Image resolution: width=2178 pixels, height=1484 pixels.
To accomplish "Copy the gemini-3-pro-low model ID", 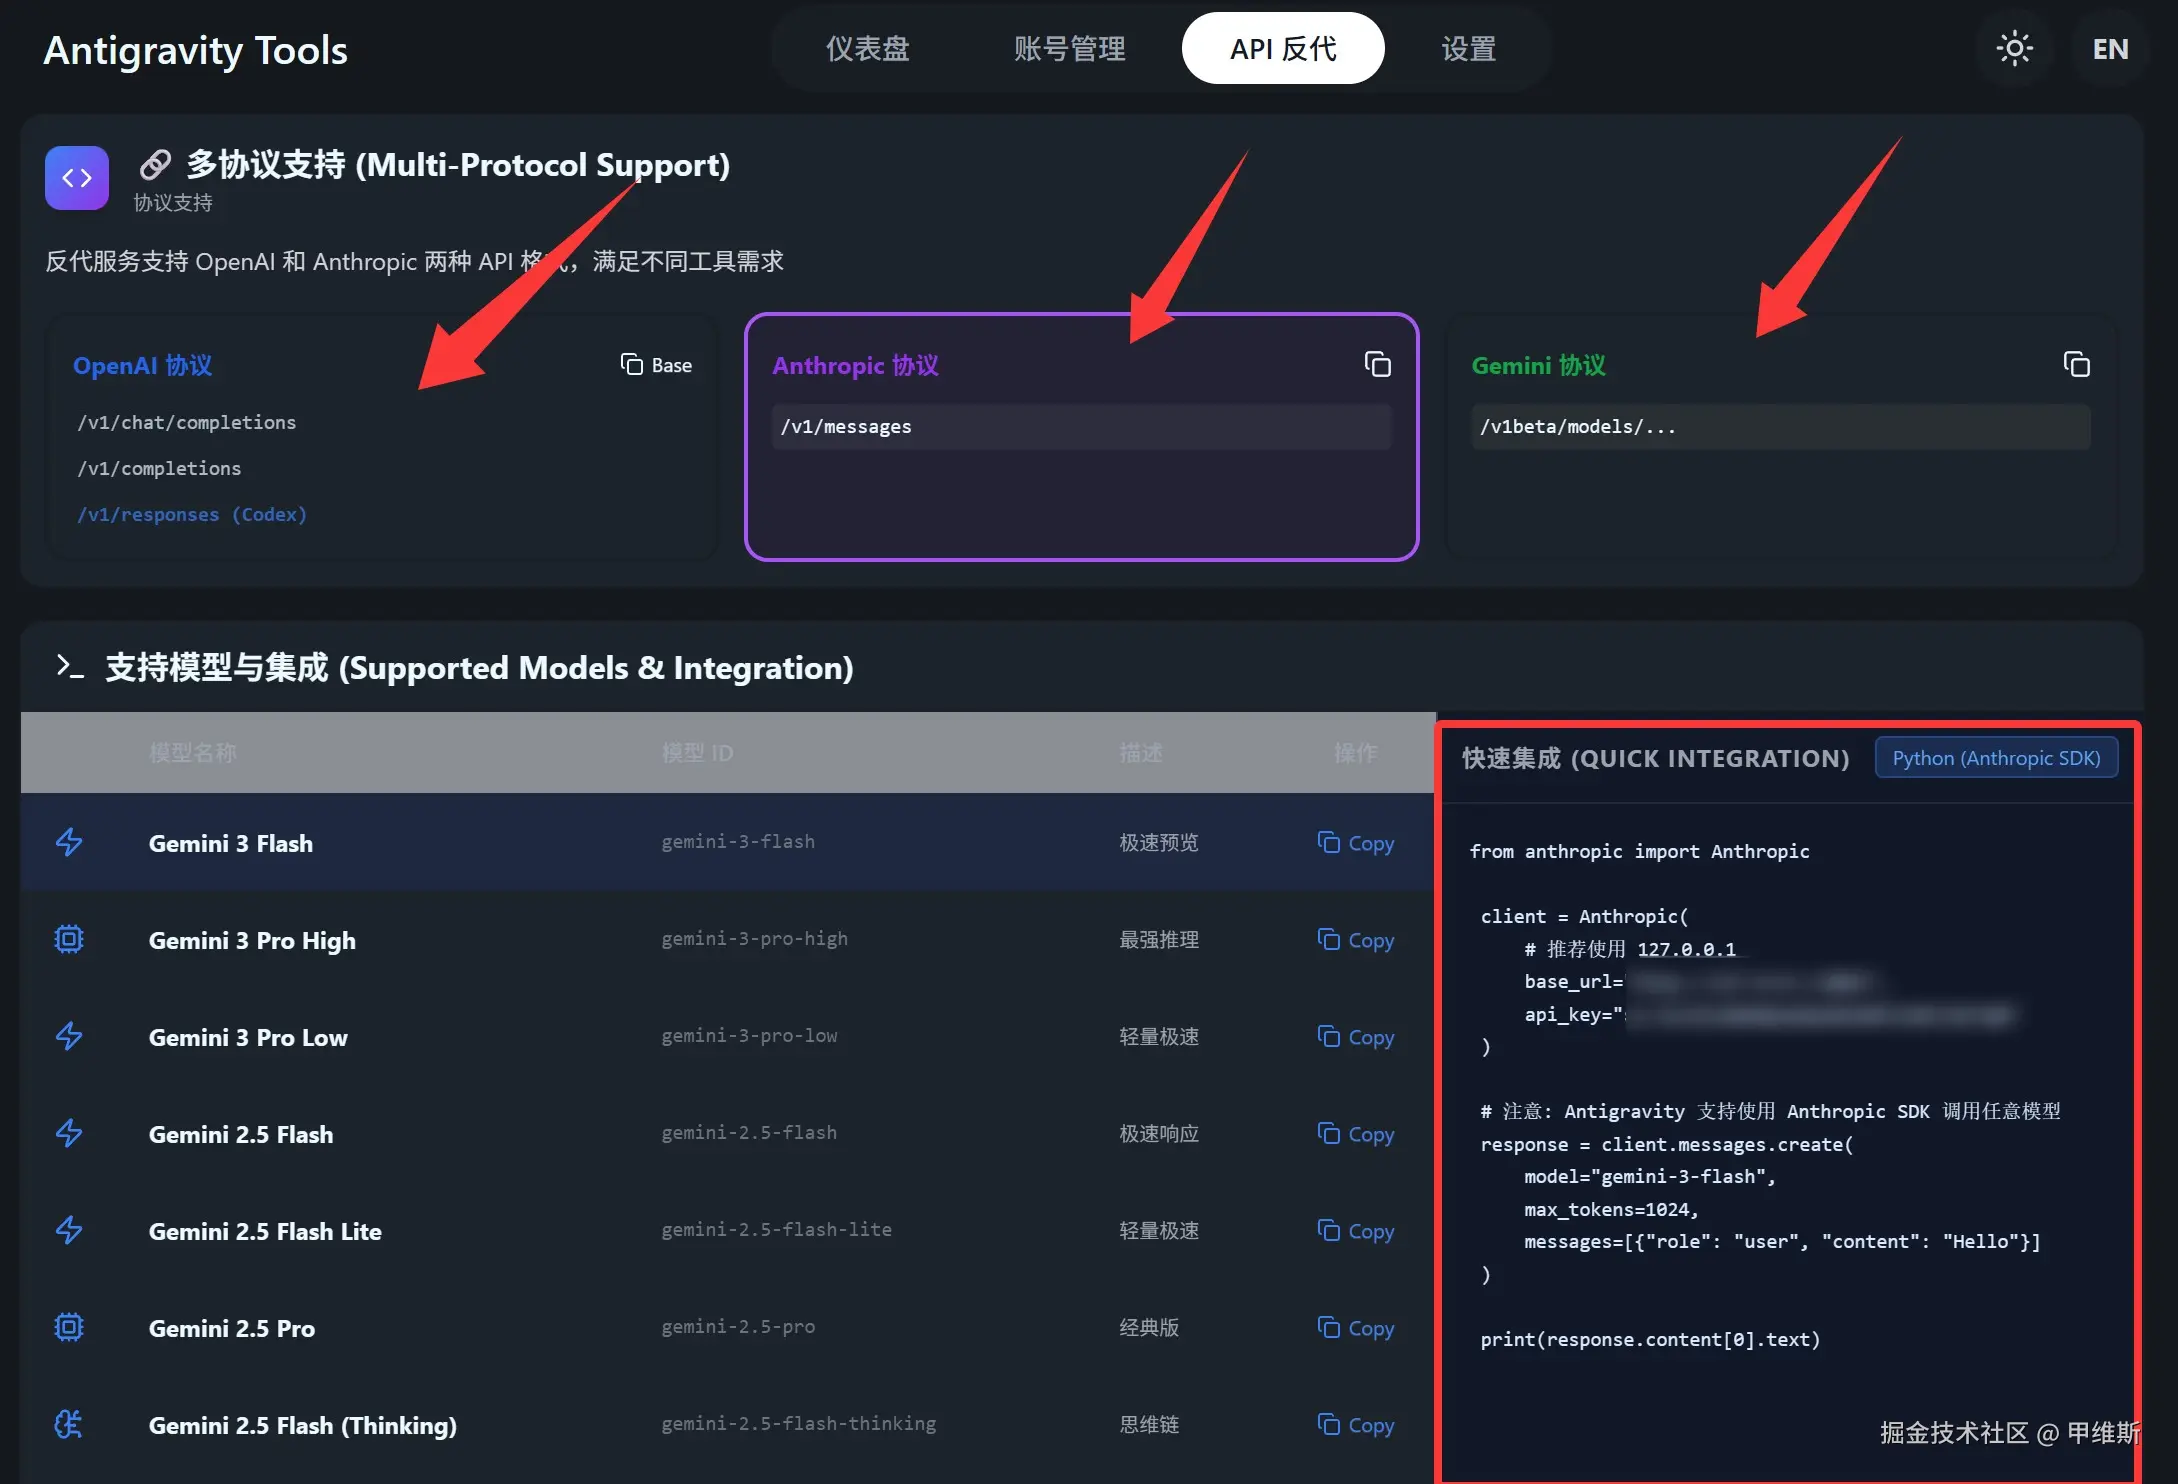I will (1355, 1037).
